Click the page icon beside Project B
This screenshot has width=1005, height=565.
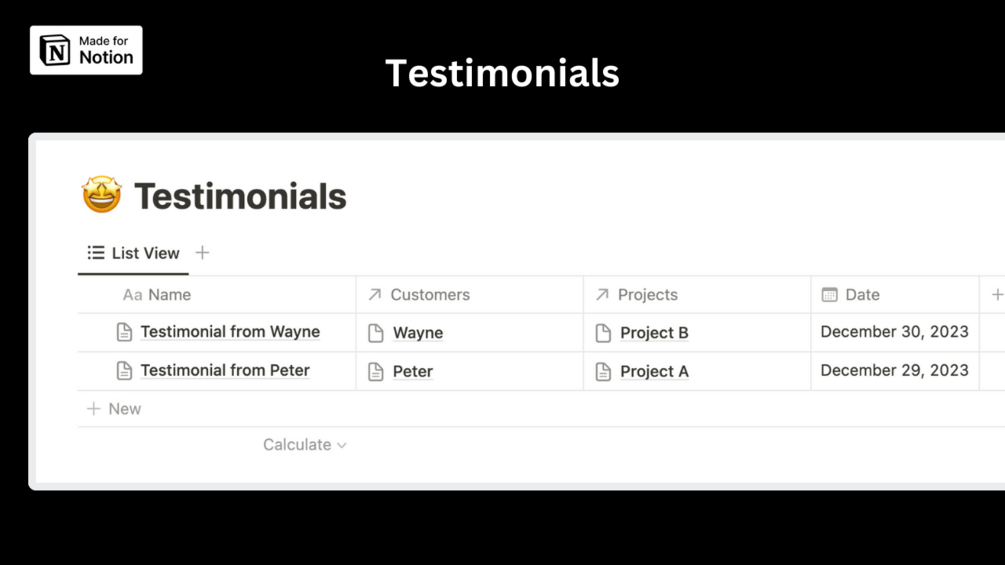(603, 333)
